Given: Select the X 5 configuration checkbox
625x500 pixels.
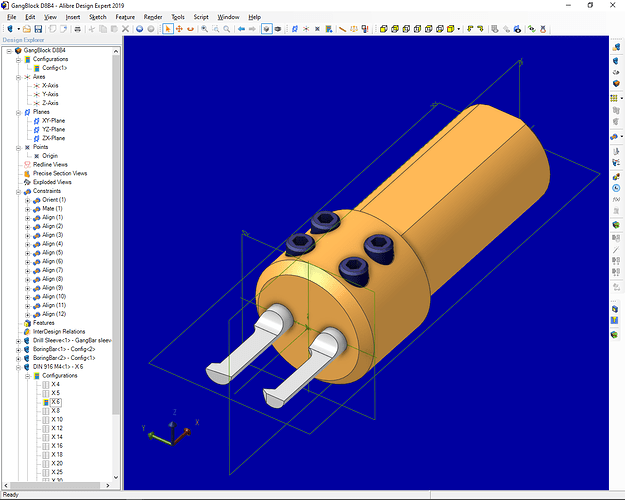Looking at the screenshot, I should 46,393.
